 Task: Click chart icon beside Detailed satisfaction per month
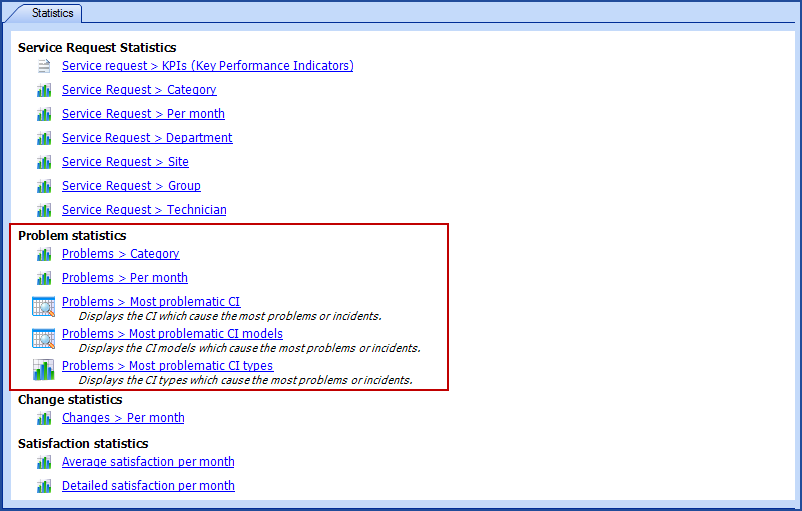(44, 486)
